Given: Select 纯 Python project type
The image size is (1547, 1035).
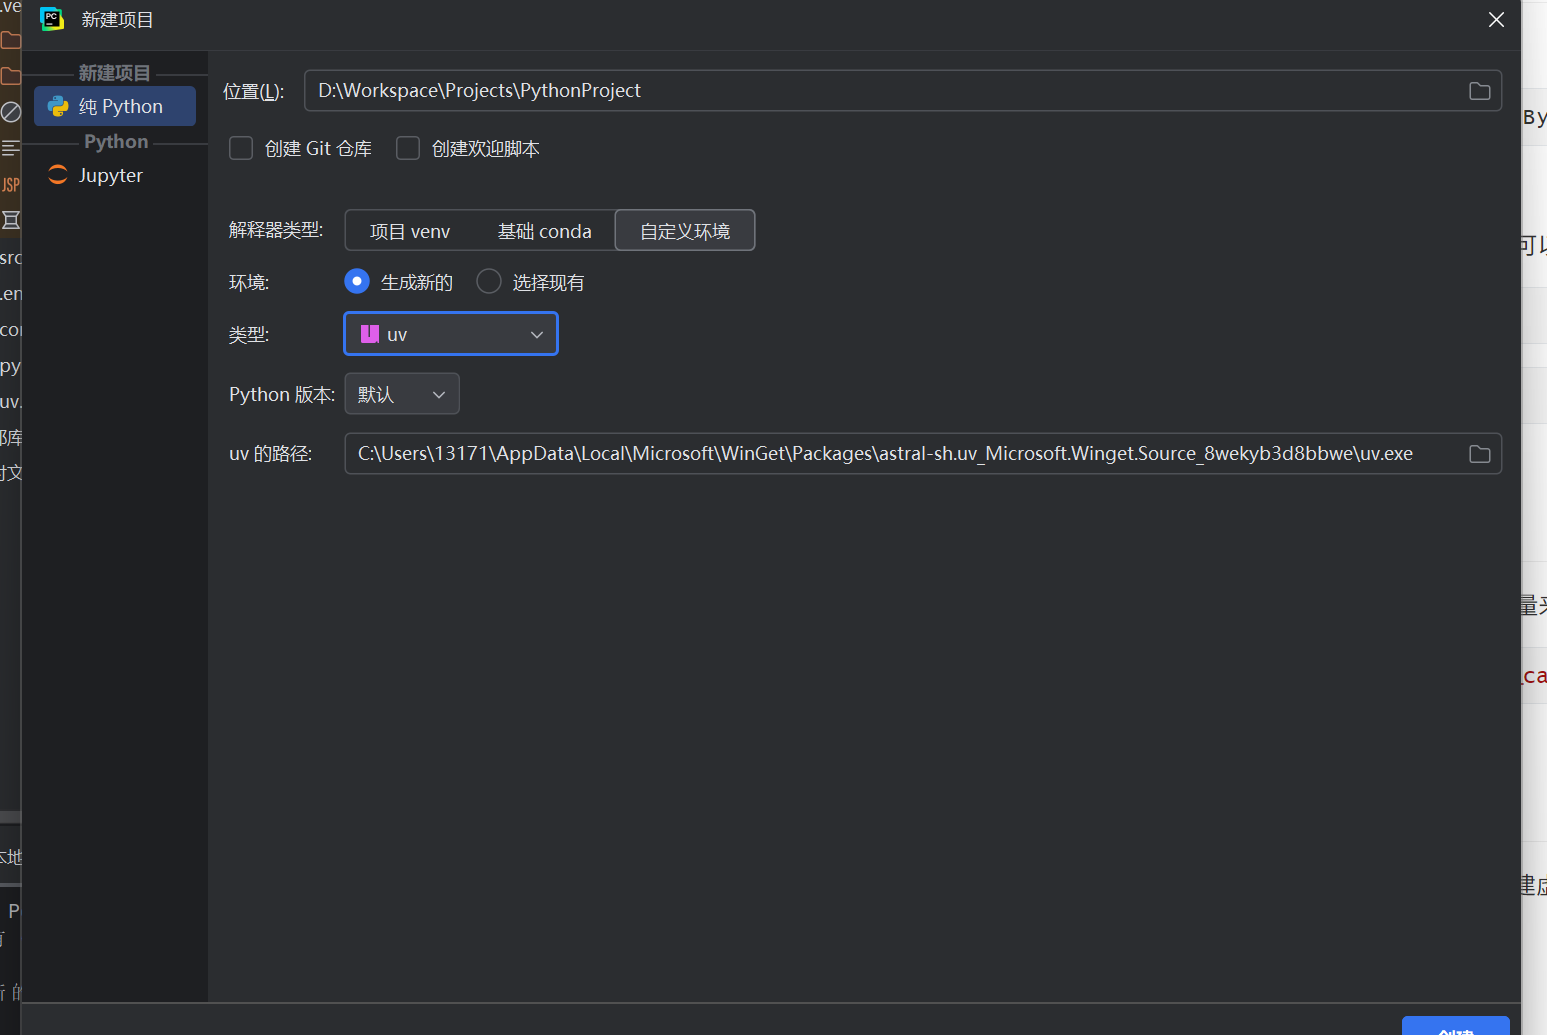Looking at the screenshot, I should [115, 106].
